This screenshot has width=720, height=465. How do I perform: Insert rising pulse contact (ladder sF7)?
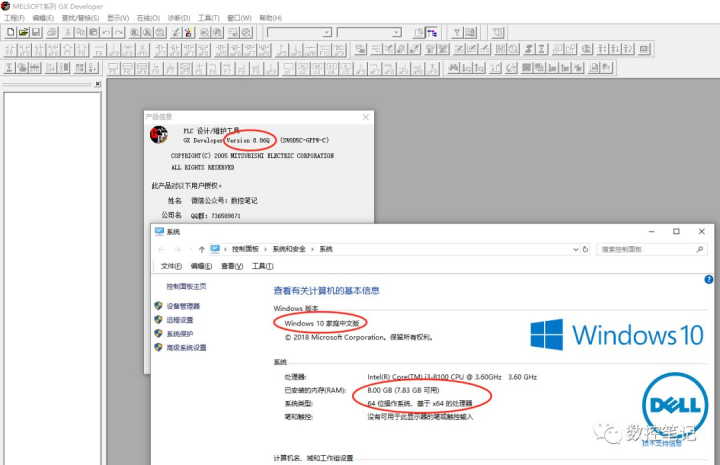[160, 50]
